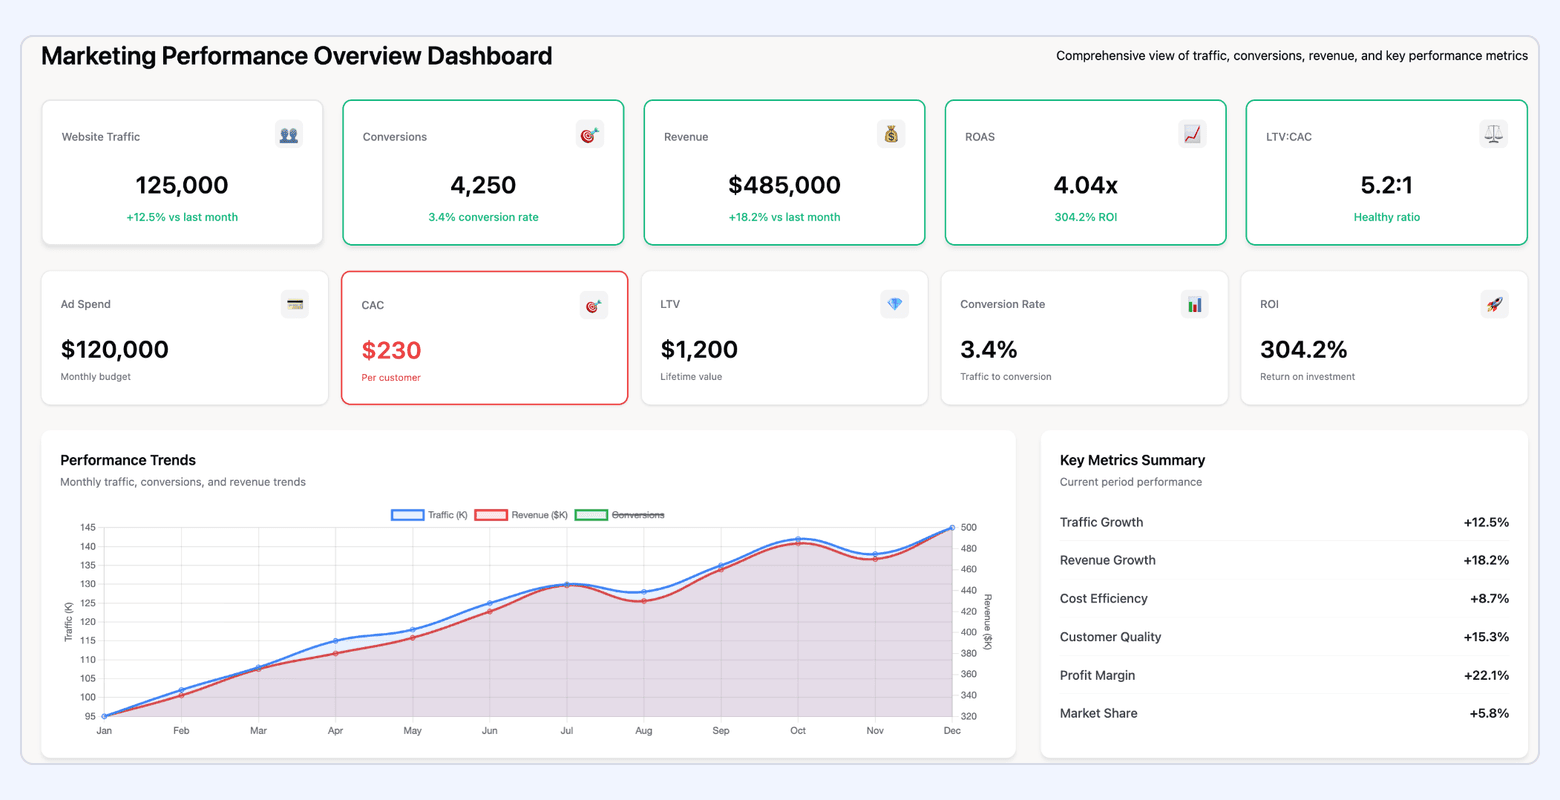Viewport: 1560px width, 800px height.
Task: Hide the Traffic (K) series via legend
Action: 429,514
